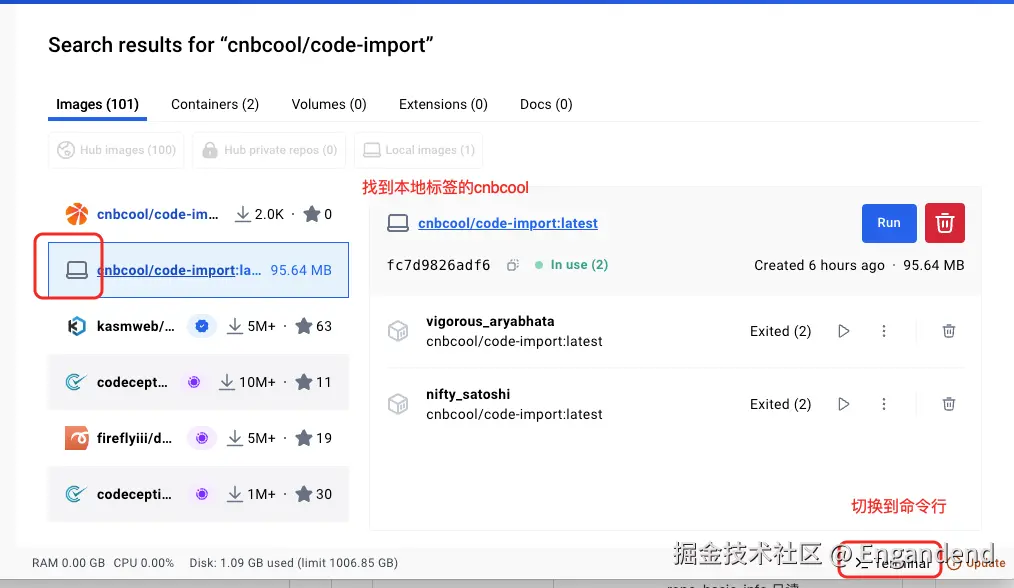This screenshot has height=588, width=1014.
Task: Click the star icon on kasmweb row
Action: pos(303,325)
